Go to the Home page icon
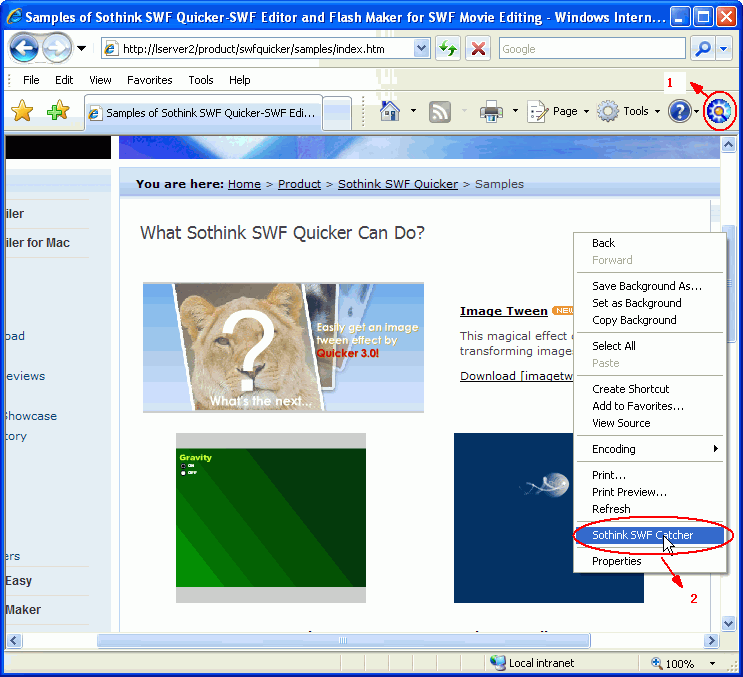This screenshot has width=743, height=677. [391, 112]
